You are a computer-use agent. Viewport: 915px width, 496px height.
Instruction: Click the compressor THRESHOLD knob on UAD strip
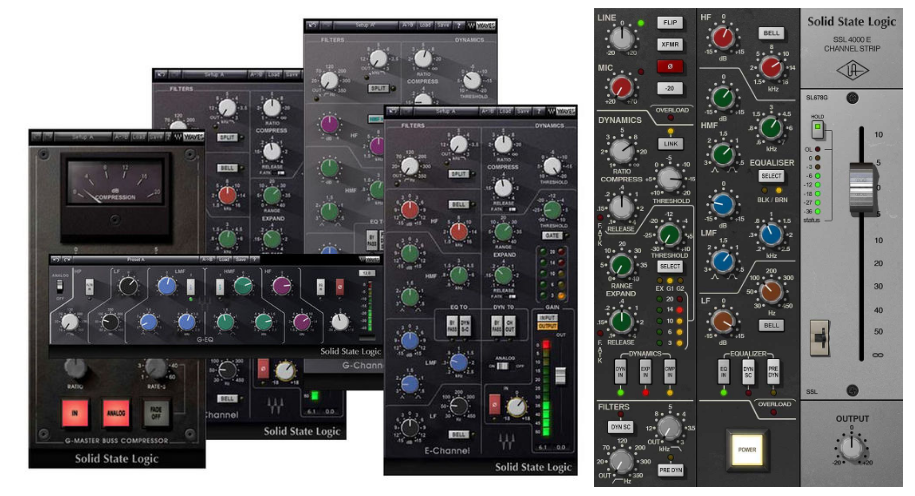coord(669,177)
